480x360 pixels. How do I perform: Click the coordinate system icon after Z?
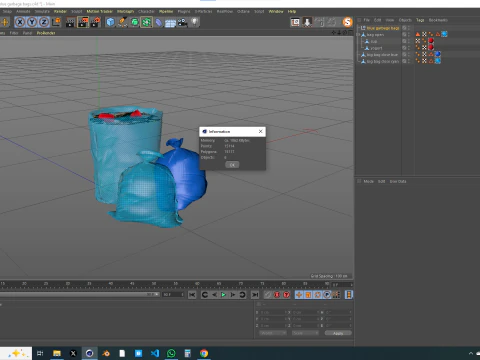[56, 22]
